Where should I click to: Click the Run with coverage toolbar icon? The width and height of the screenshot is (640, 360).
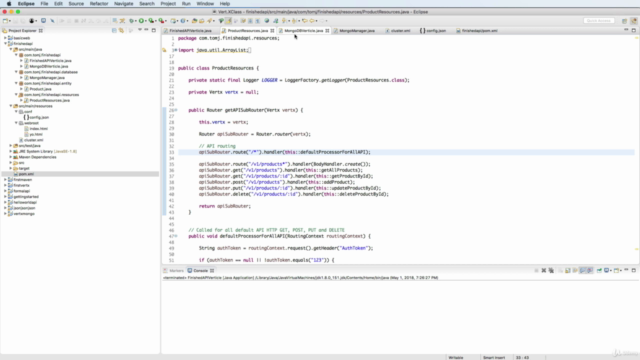(x=151, y=20)
